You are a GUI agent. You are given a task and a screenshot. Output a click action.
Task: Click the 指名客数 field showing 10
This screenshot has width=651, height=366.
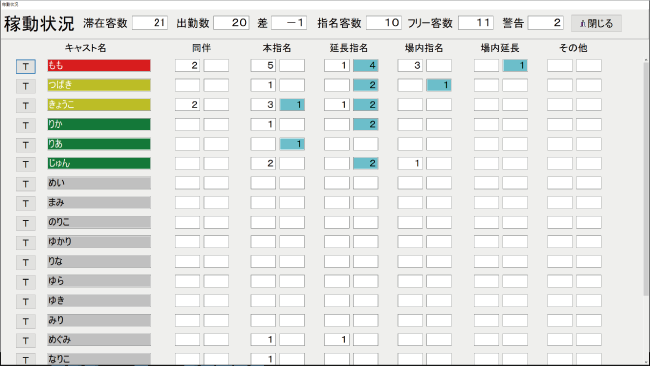384,23
